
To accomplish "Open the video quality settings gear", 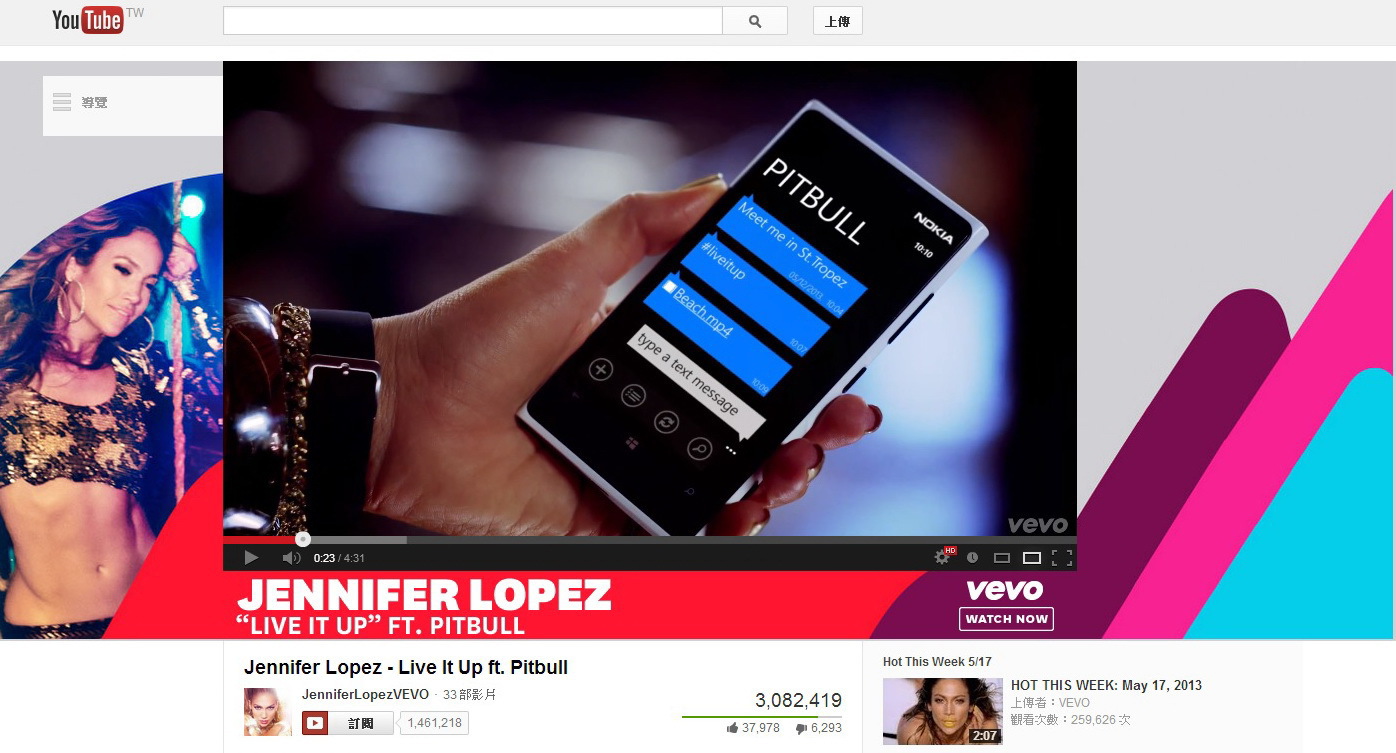I will tap(942, 557).
